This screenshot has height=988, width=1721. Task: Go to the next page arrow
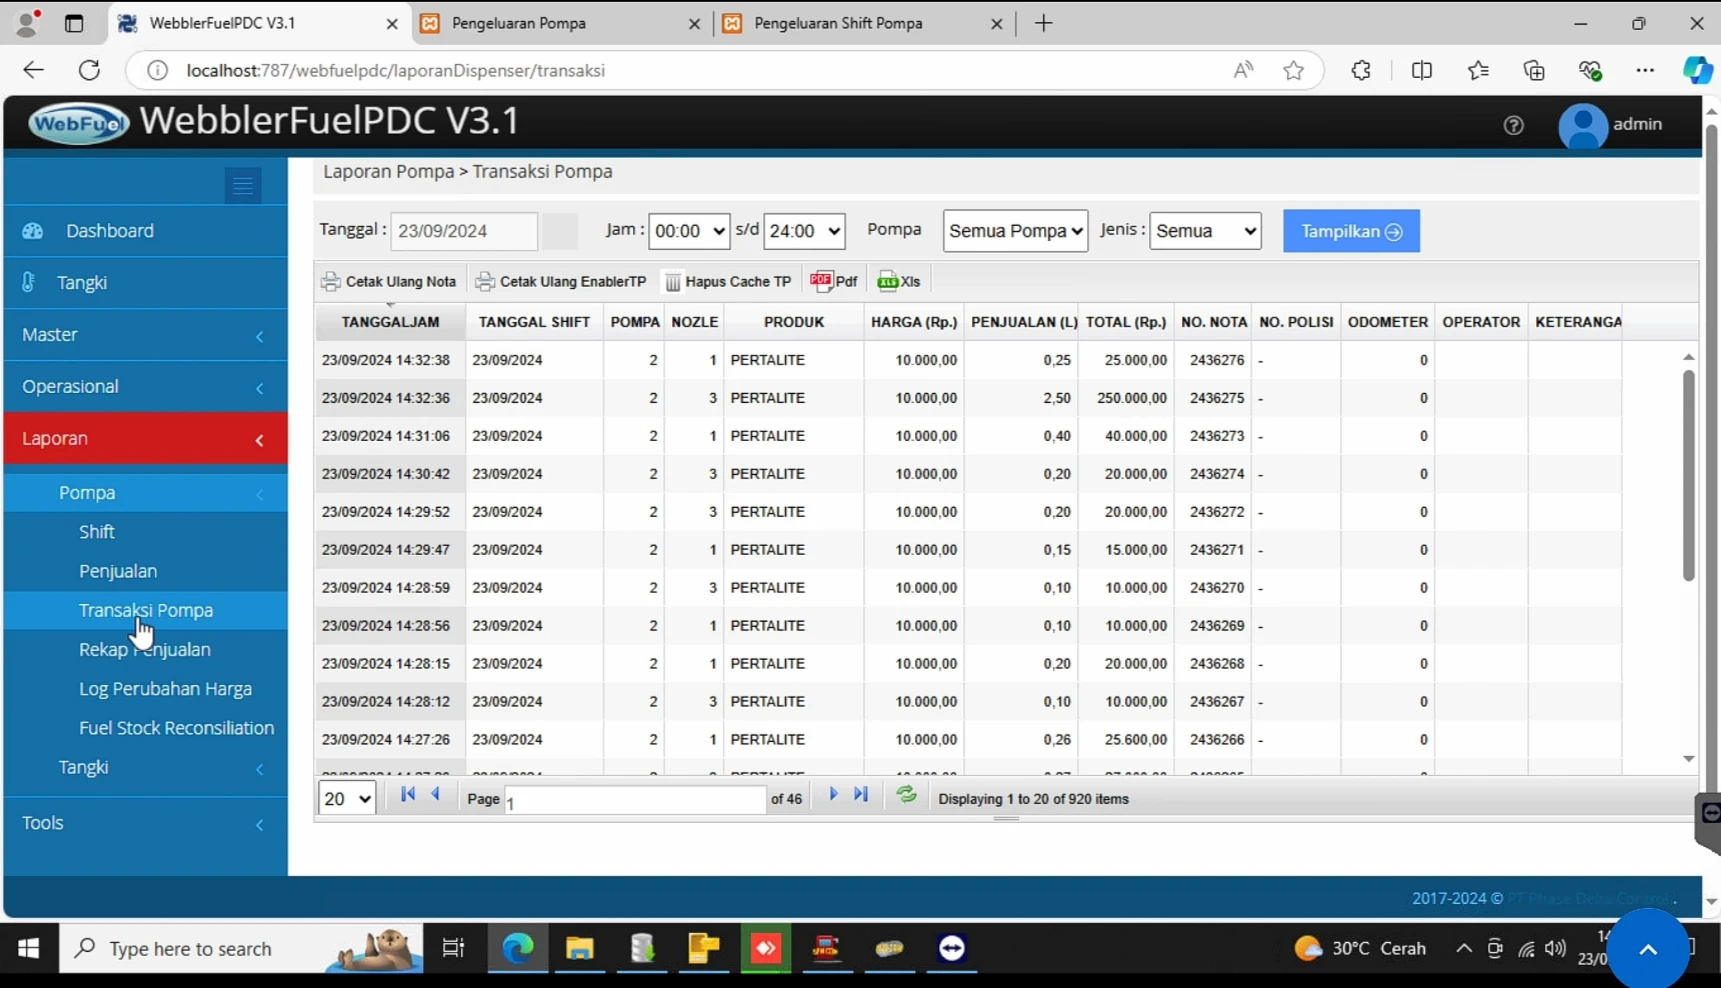(833, 795)
